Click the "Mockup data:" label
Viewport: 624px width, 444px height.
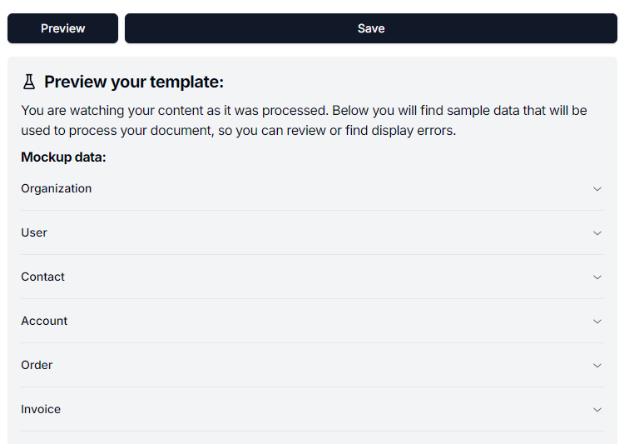63,157
